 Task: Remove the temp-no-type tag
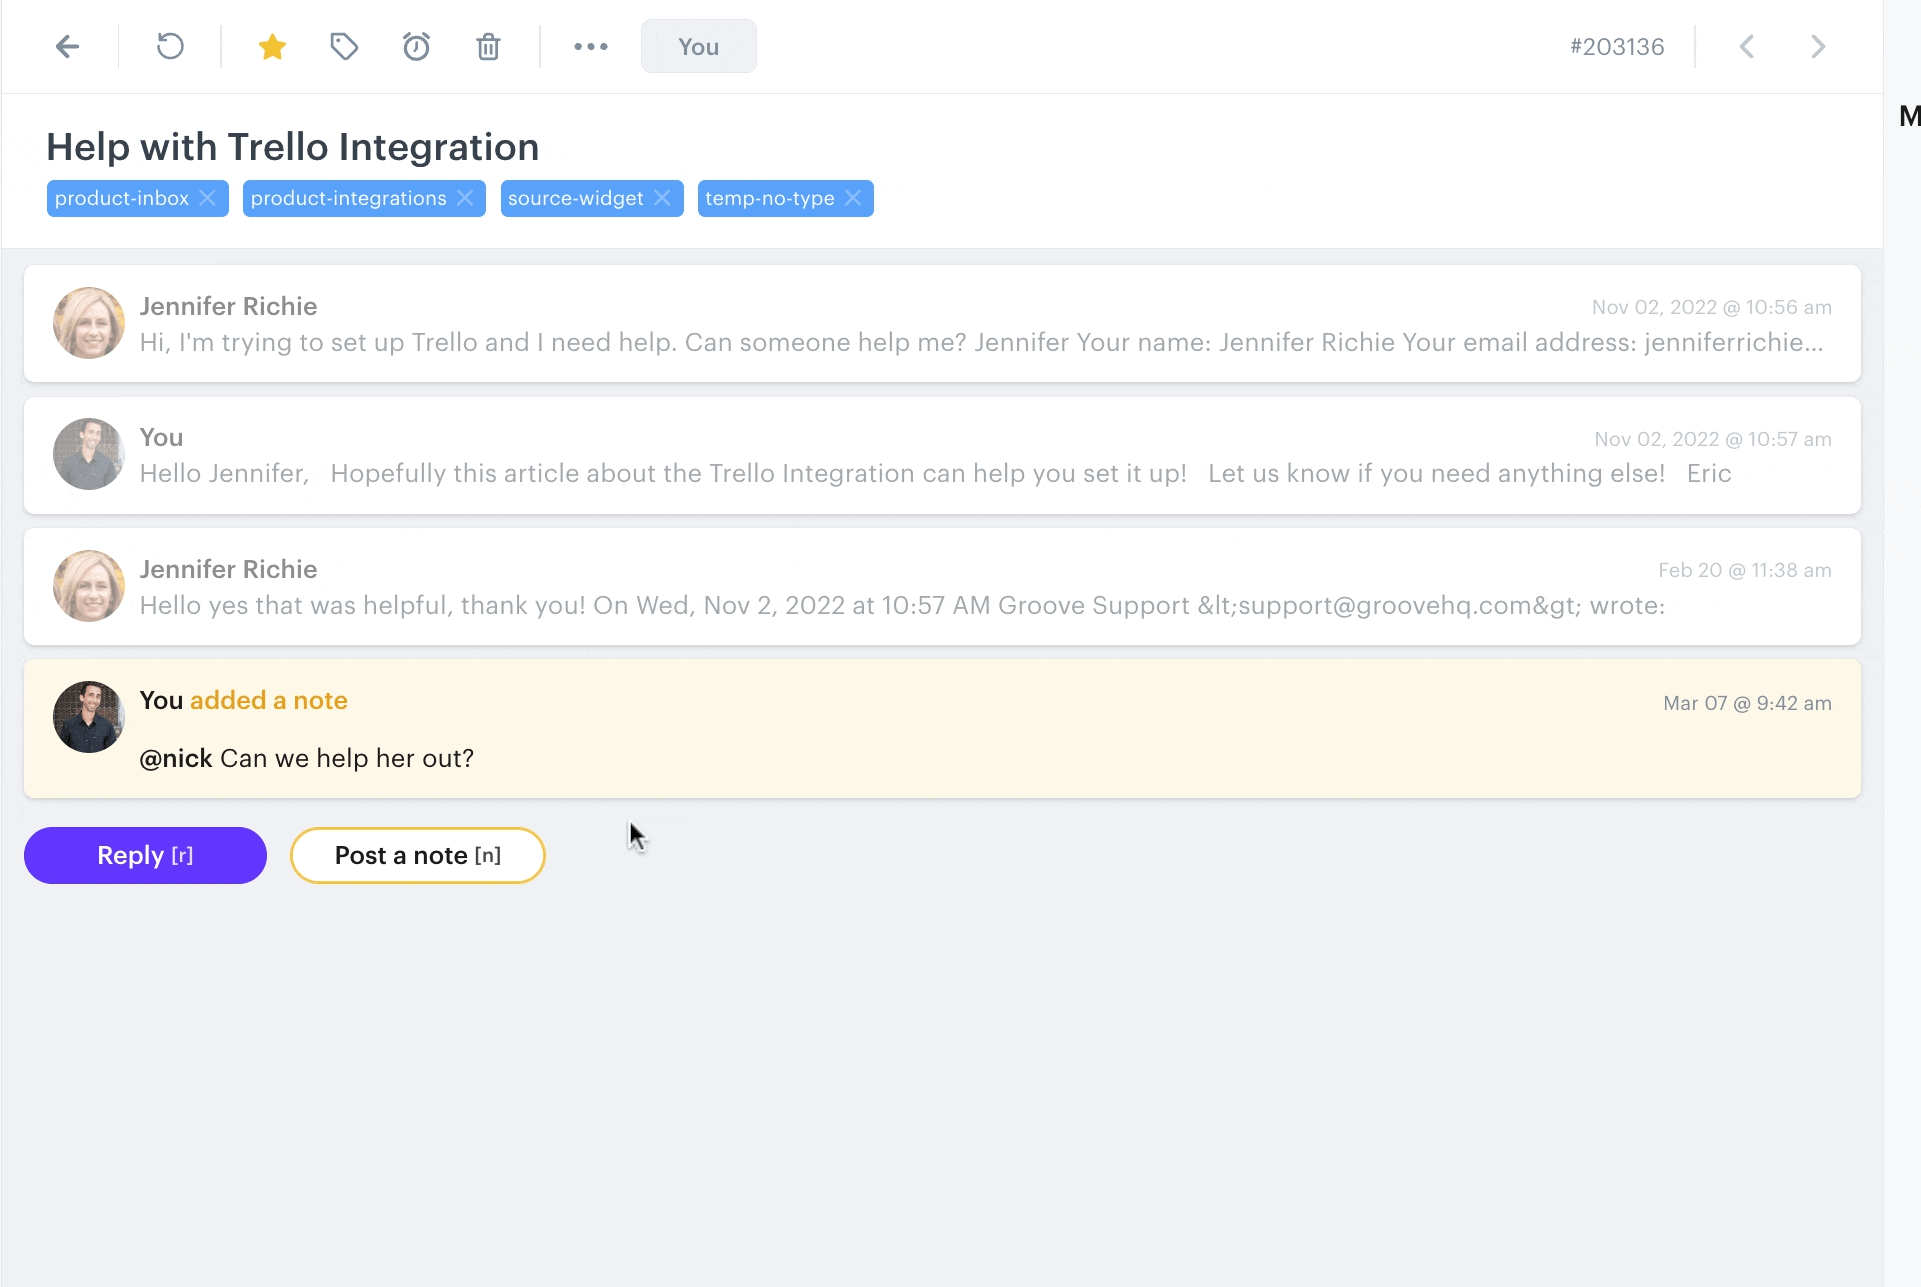tap(853, 198)
